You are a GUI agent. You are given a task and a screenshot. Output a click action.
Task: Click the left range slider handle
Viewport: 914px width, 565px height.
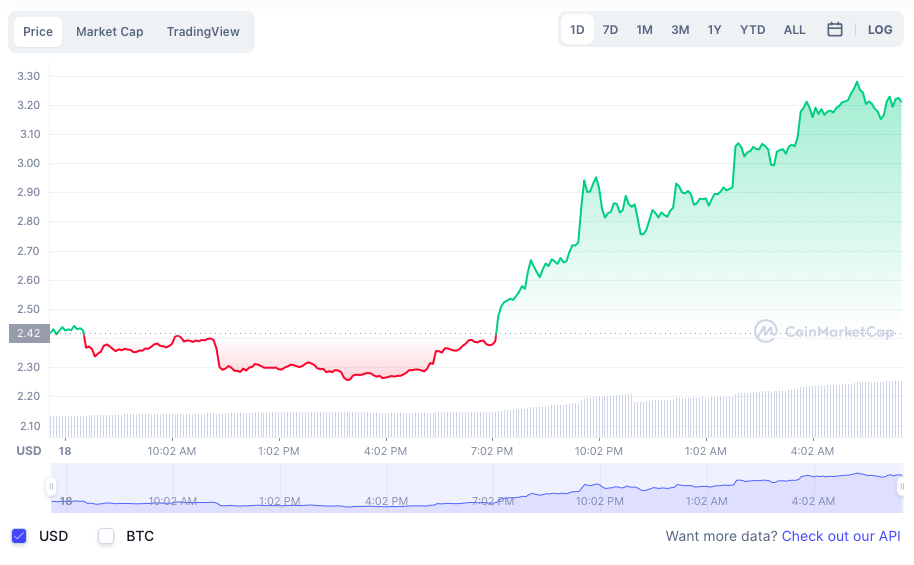(51, 487)
